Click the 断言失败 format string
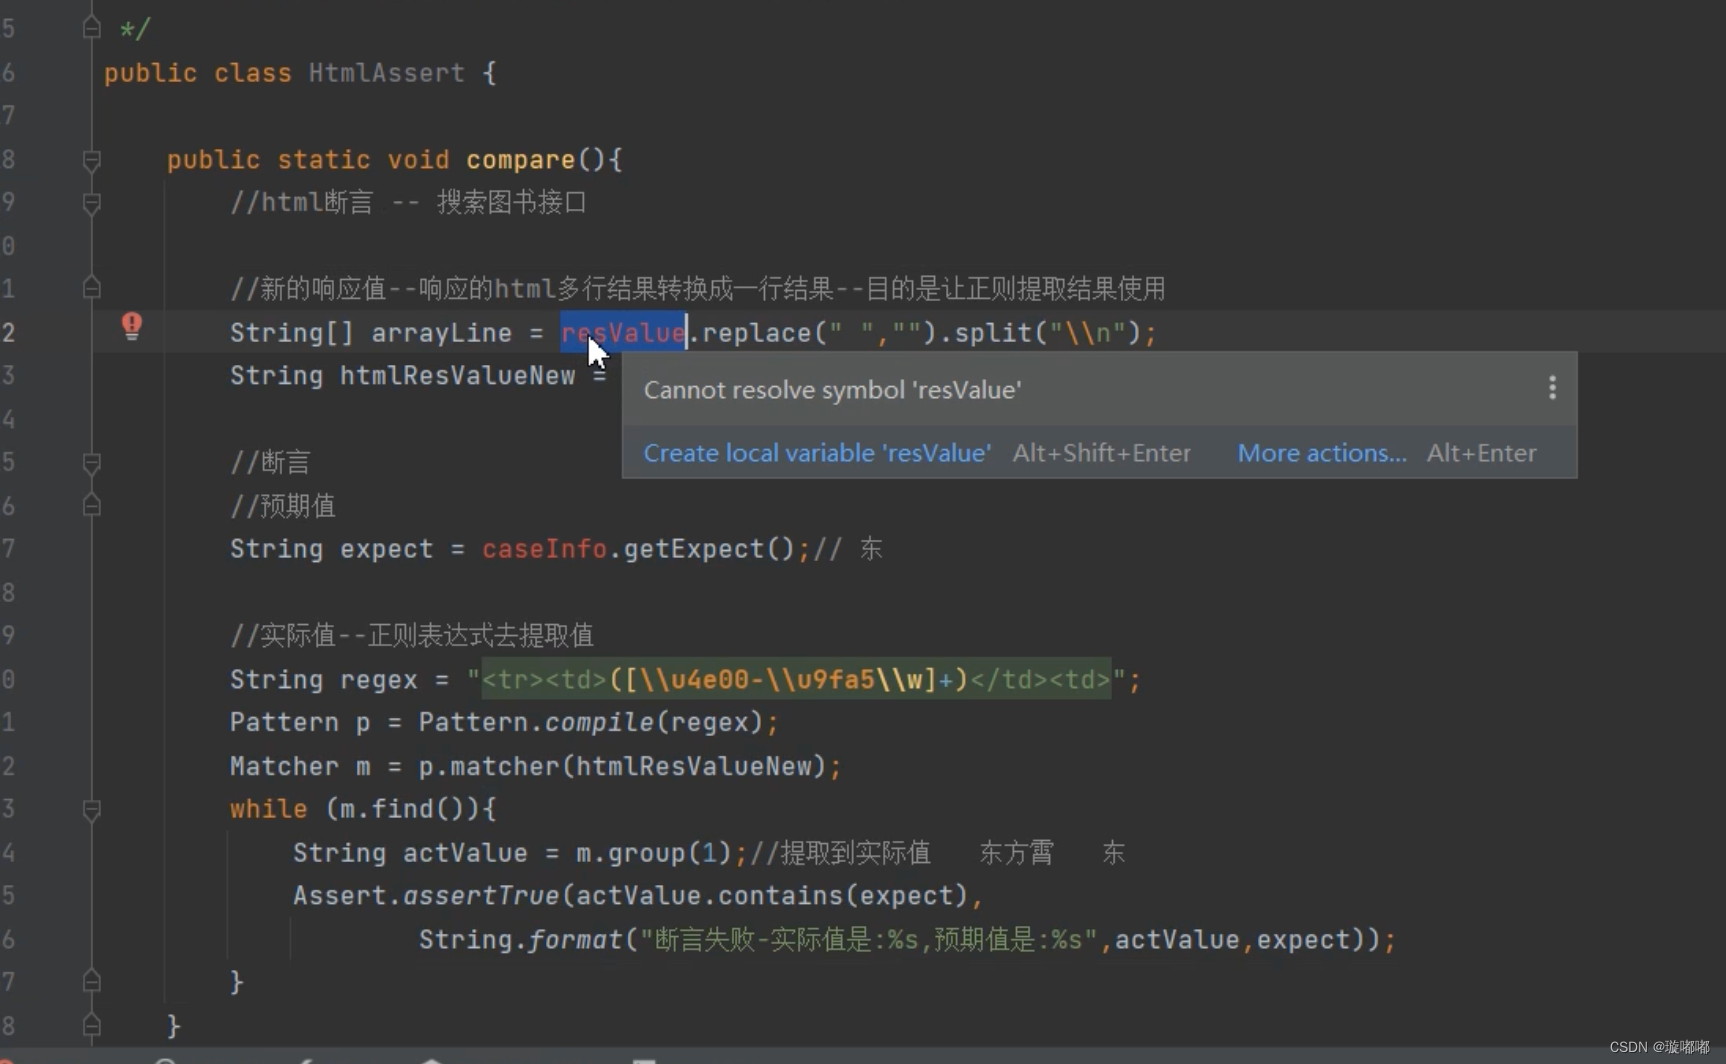This screenshot has width=1726, height=1064. point(868,940)
